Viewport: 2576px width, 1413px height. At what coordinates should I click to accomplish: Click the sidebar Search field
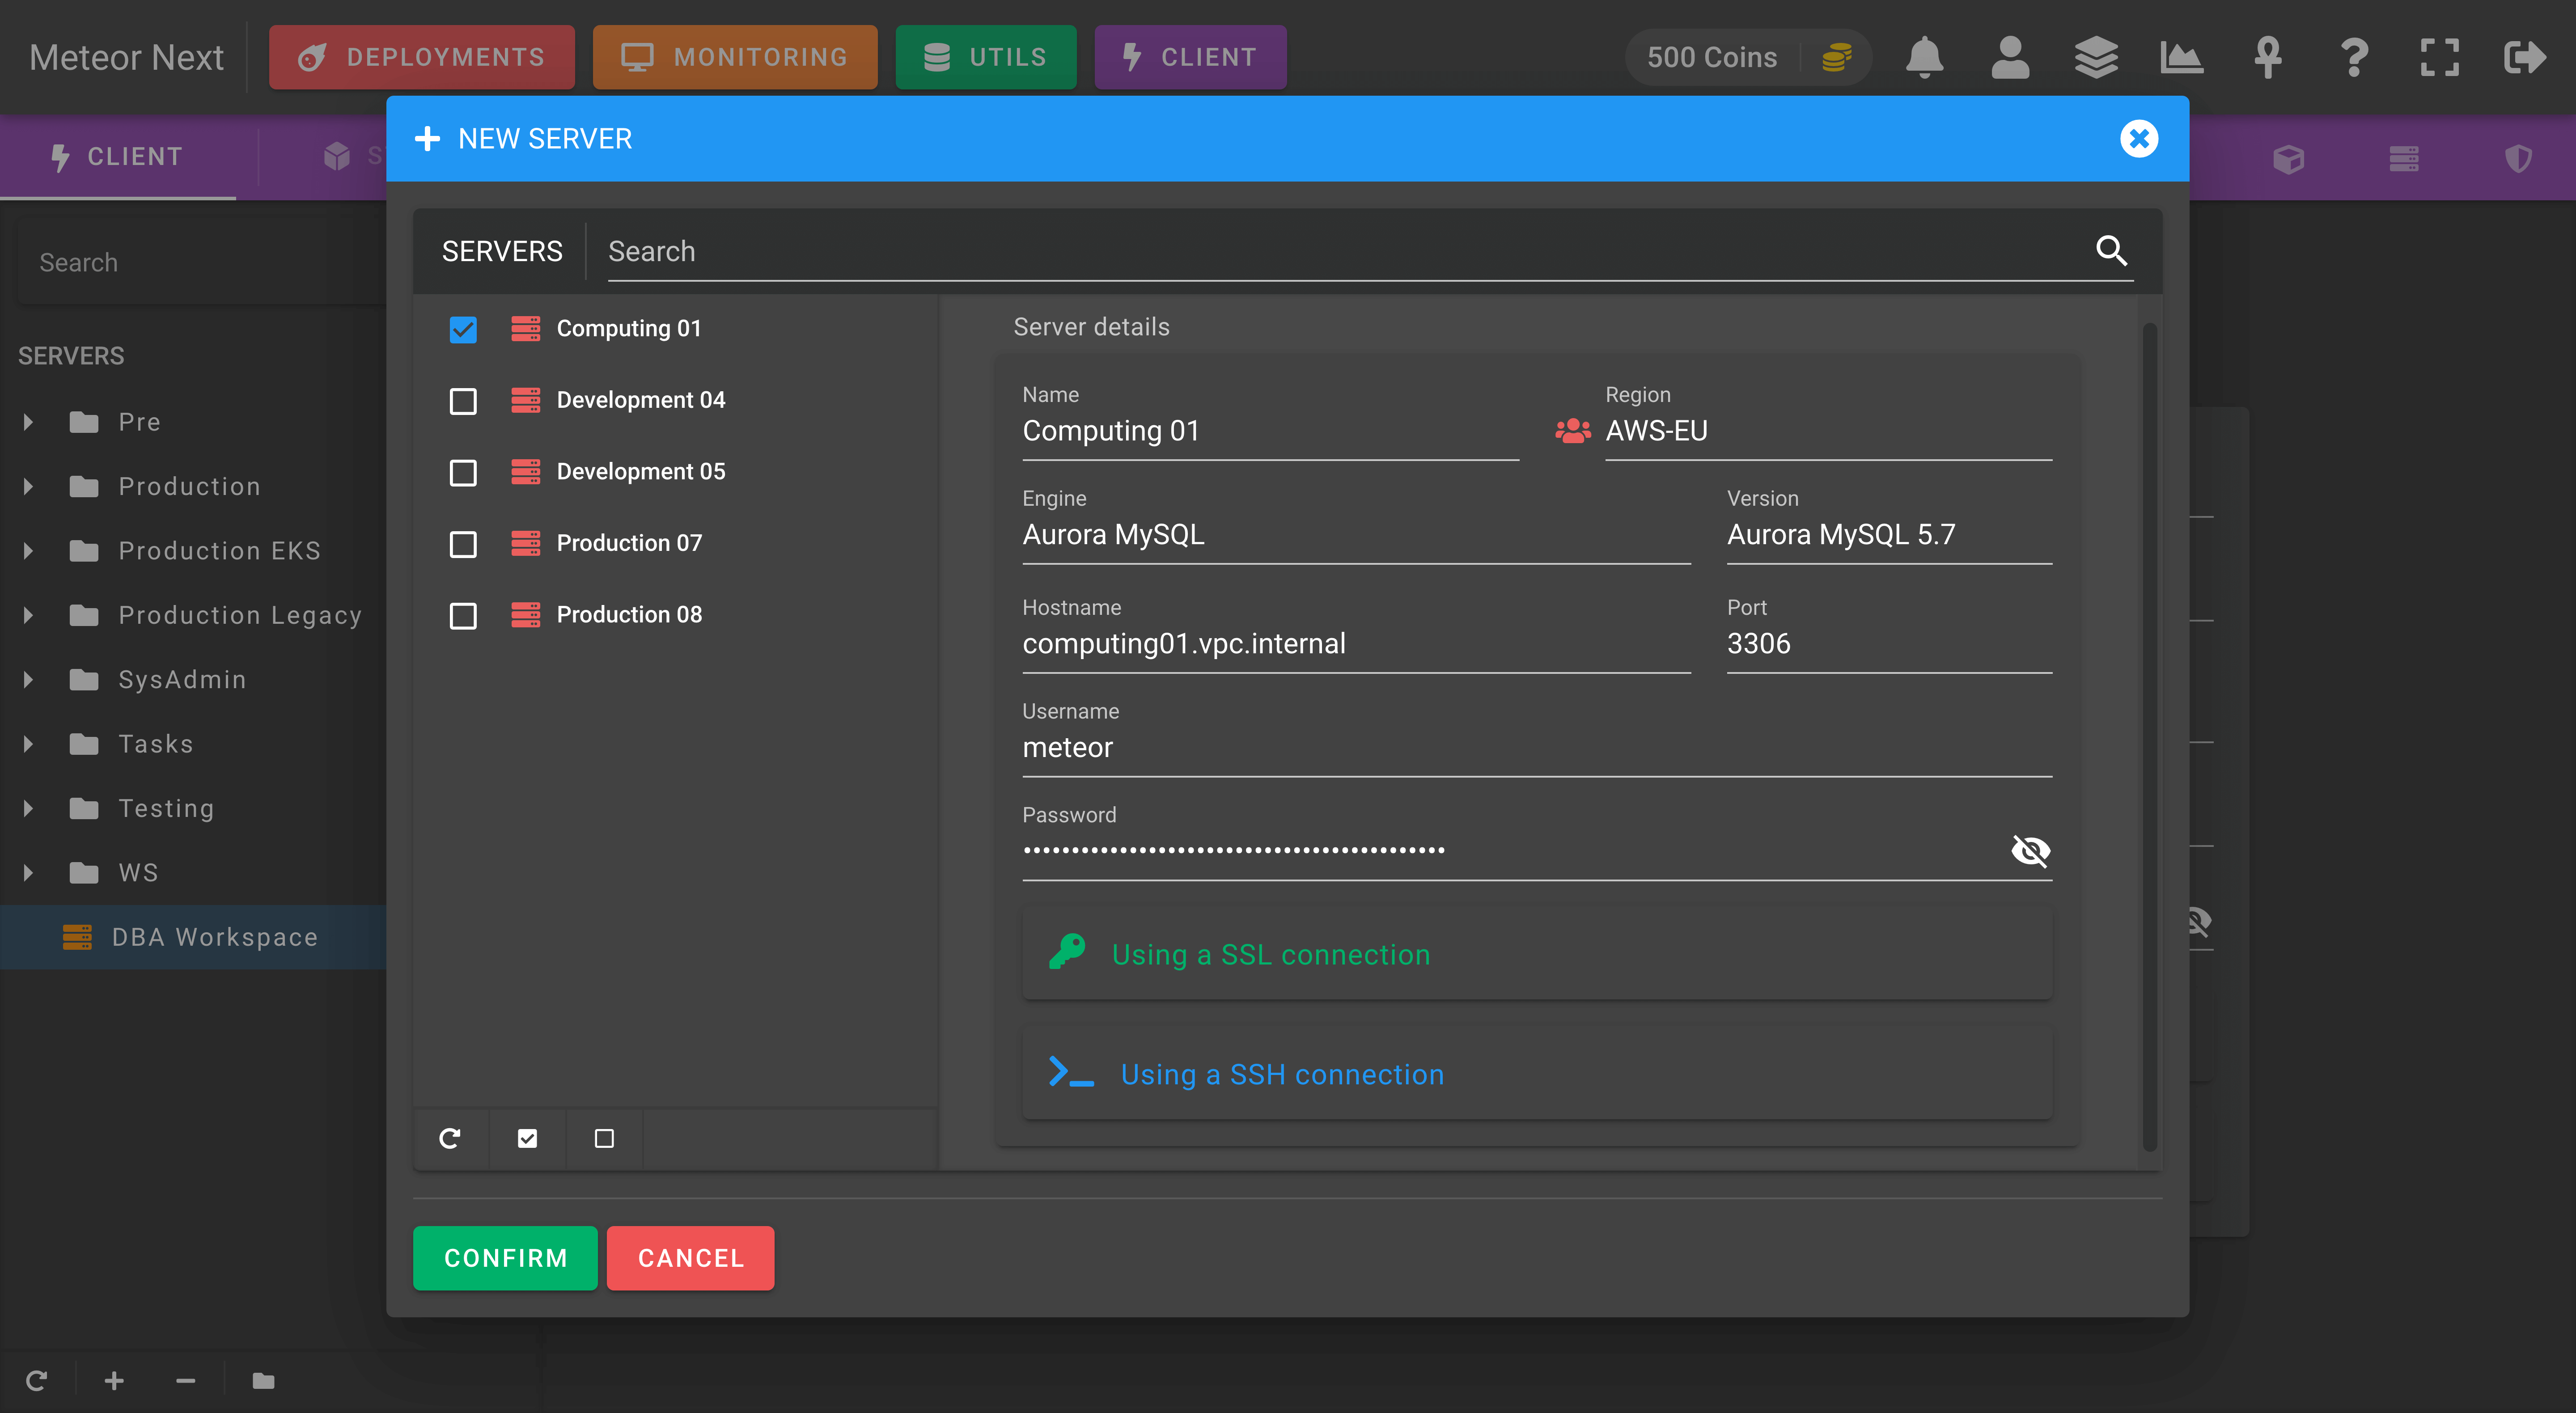[x=202, y=262]
